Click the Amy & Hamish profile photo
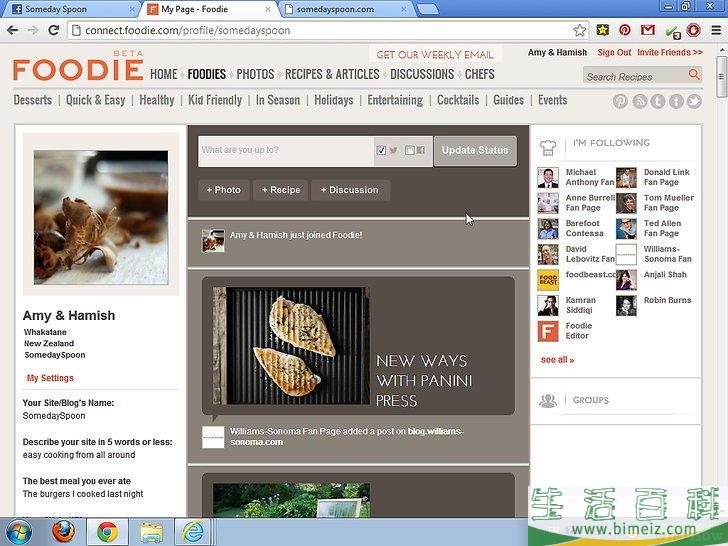 click(x=101, y=217)
